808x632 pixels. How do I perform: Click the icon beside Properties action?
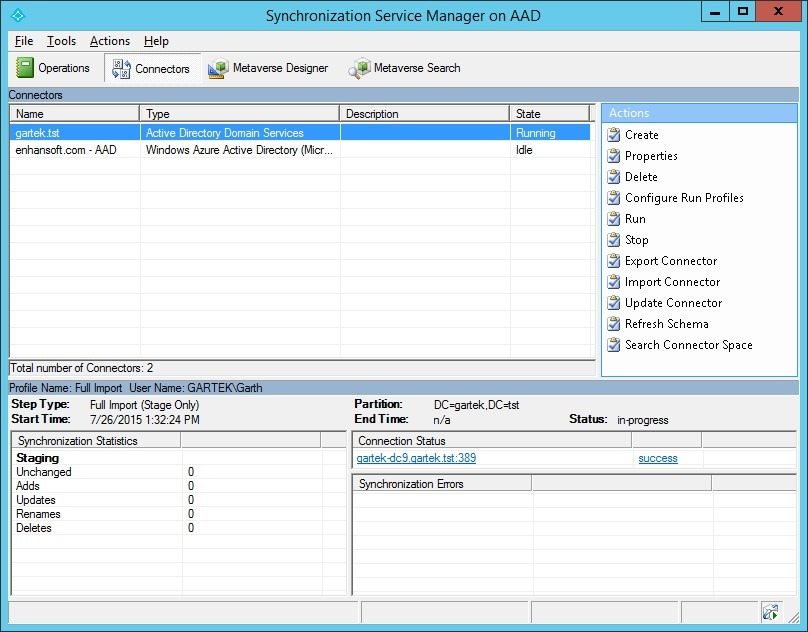614,156
